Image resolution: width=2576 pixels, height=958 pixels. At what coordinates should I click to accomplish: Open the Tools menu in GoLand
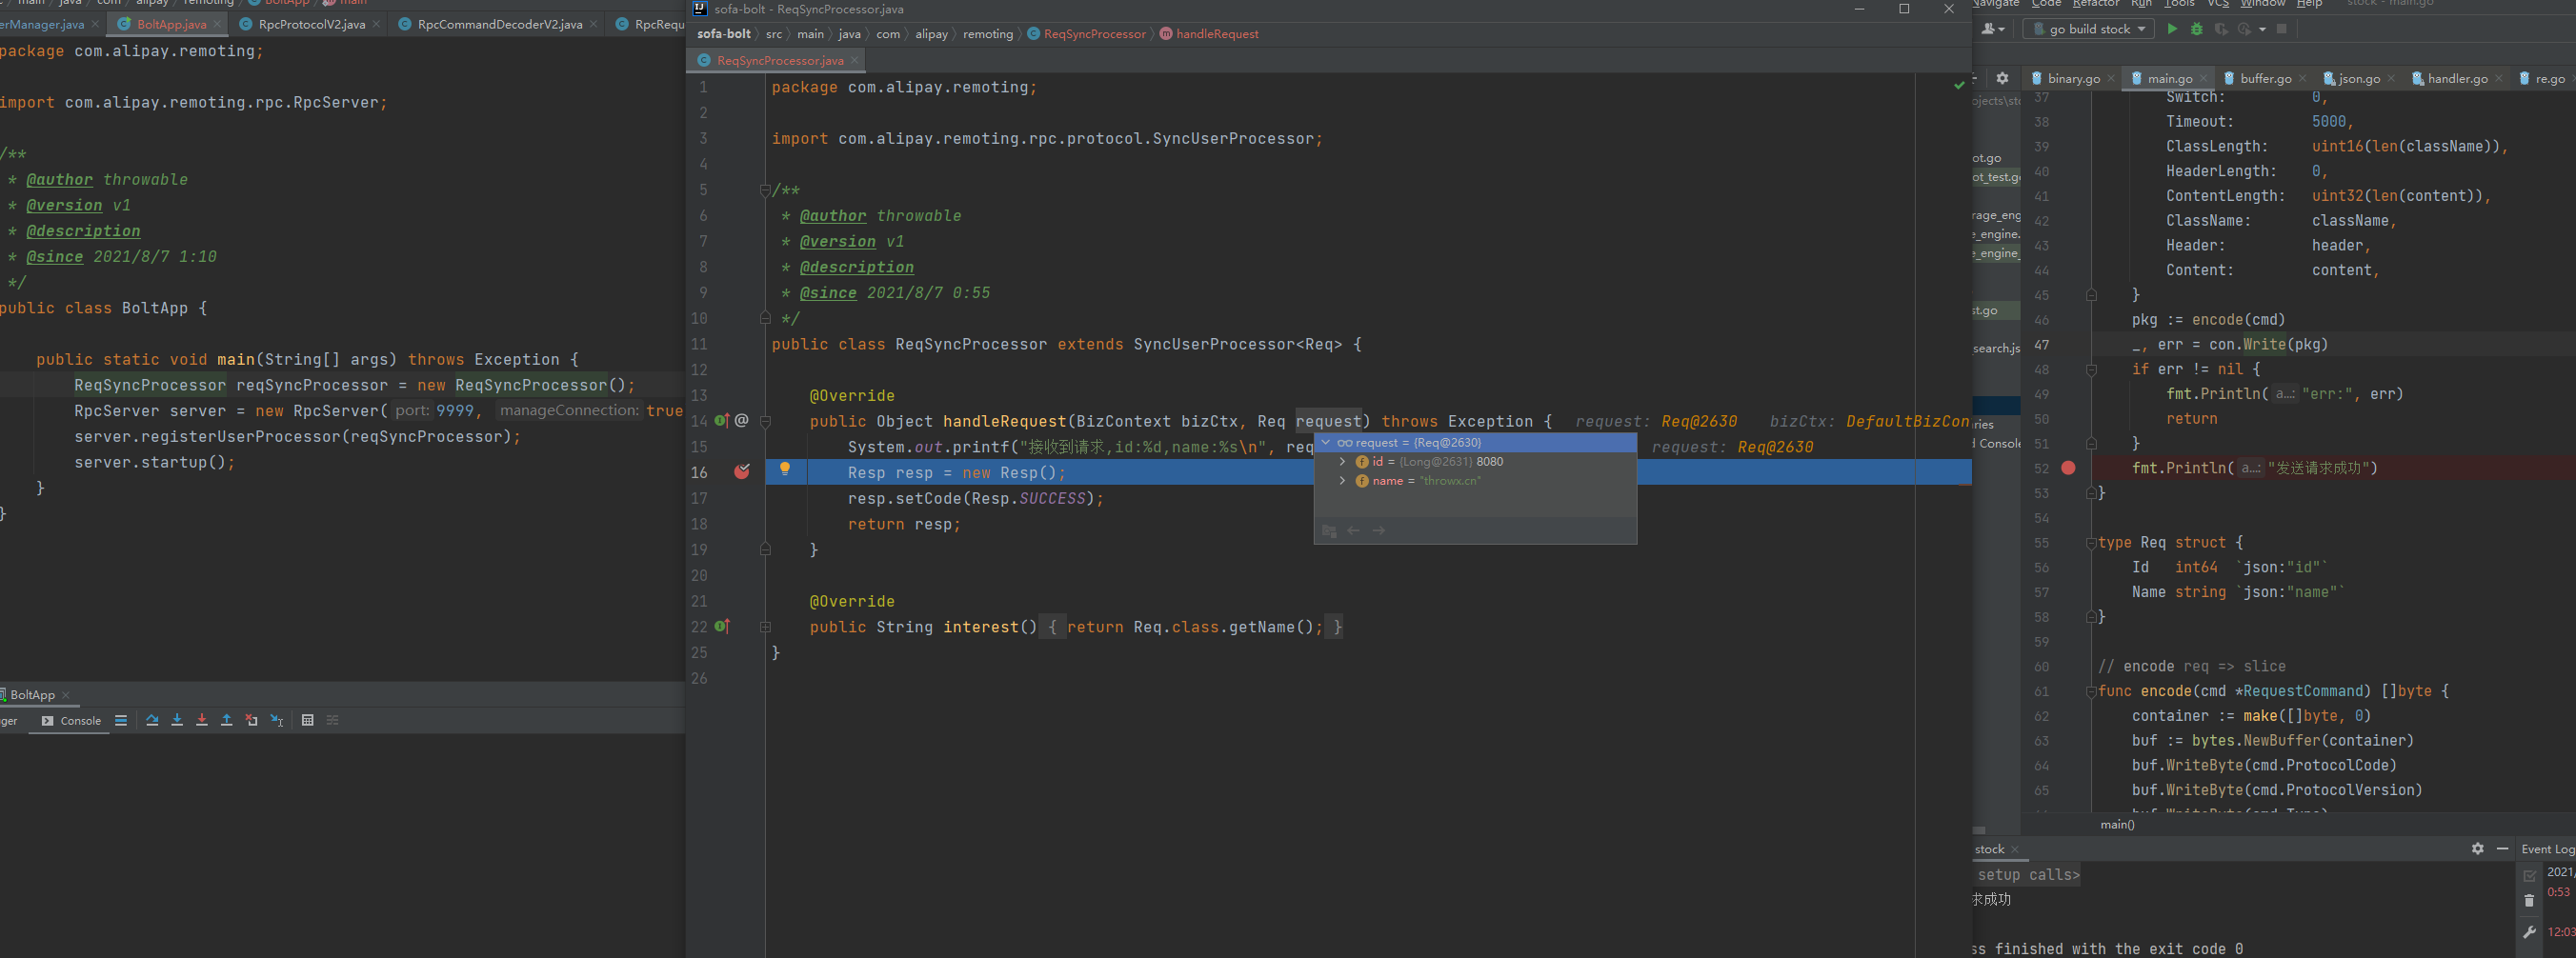coord(2179,3)
